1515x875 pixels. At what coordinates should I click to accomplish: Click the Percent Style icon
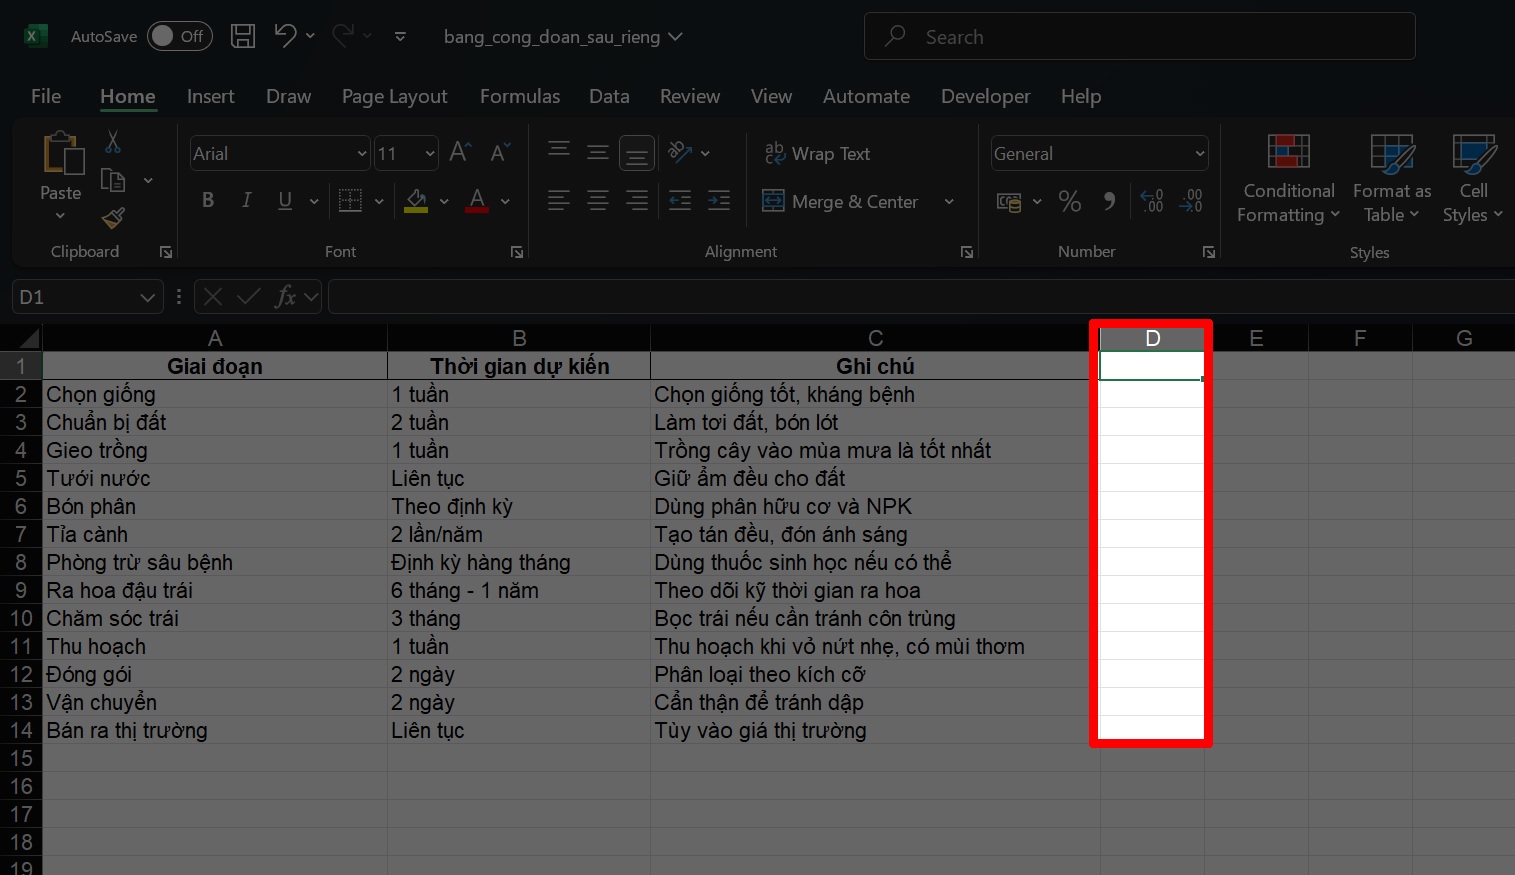tap(1069, 201)
